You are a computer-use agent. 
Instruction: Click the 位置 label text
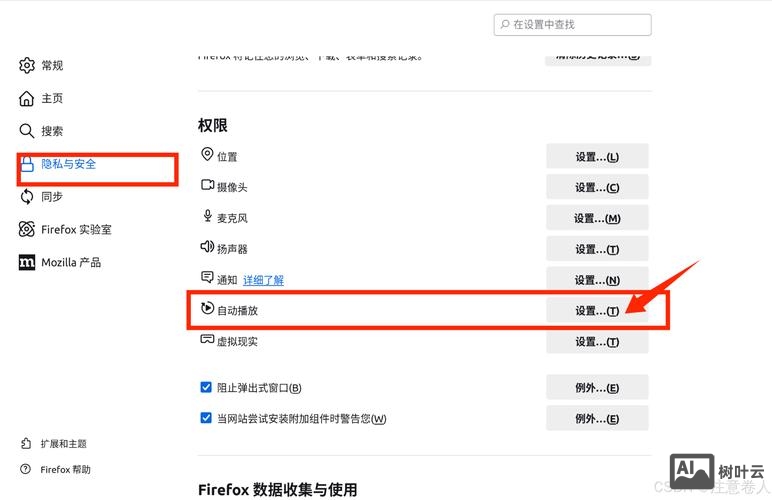tap(227, 156)
